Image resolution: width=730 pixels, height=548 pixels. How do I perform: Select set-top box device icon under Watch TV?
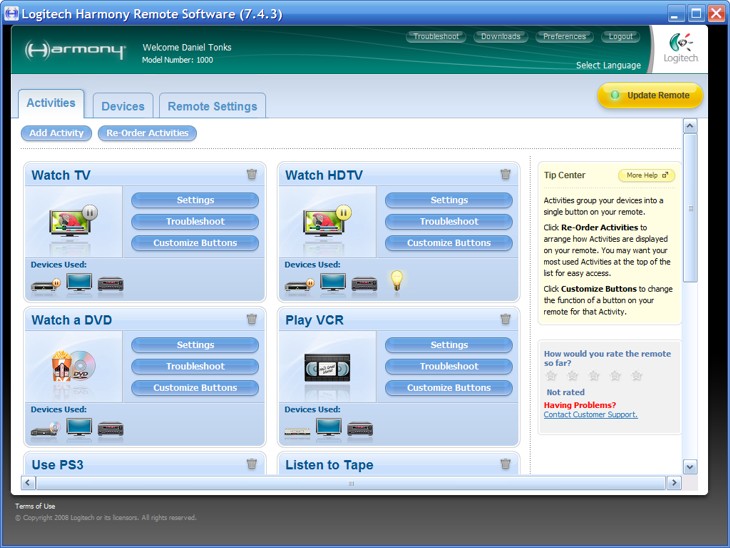pos(46,284)
